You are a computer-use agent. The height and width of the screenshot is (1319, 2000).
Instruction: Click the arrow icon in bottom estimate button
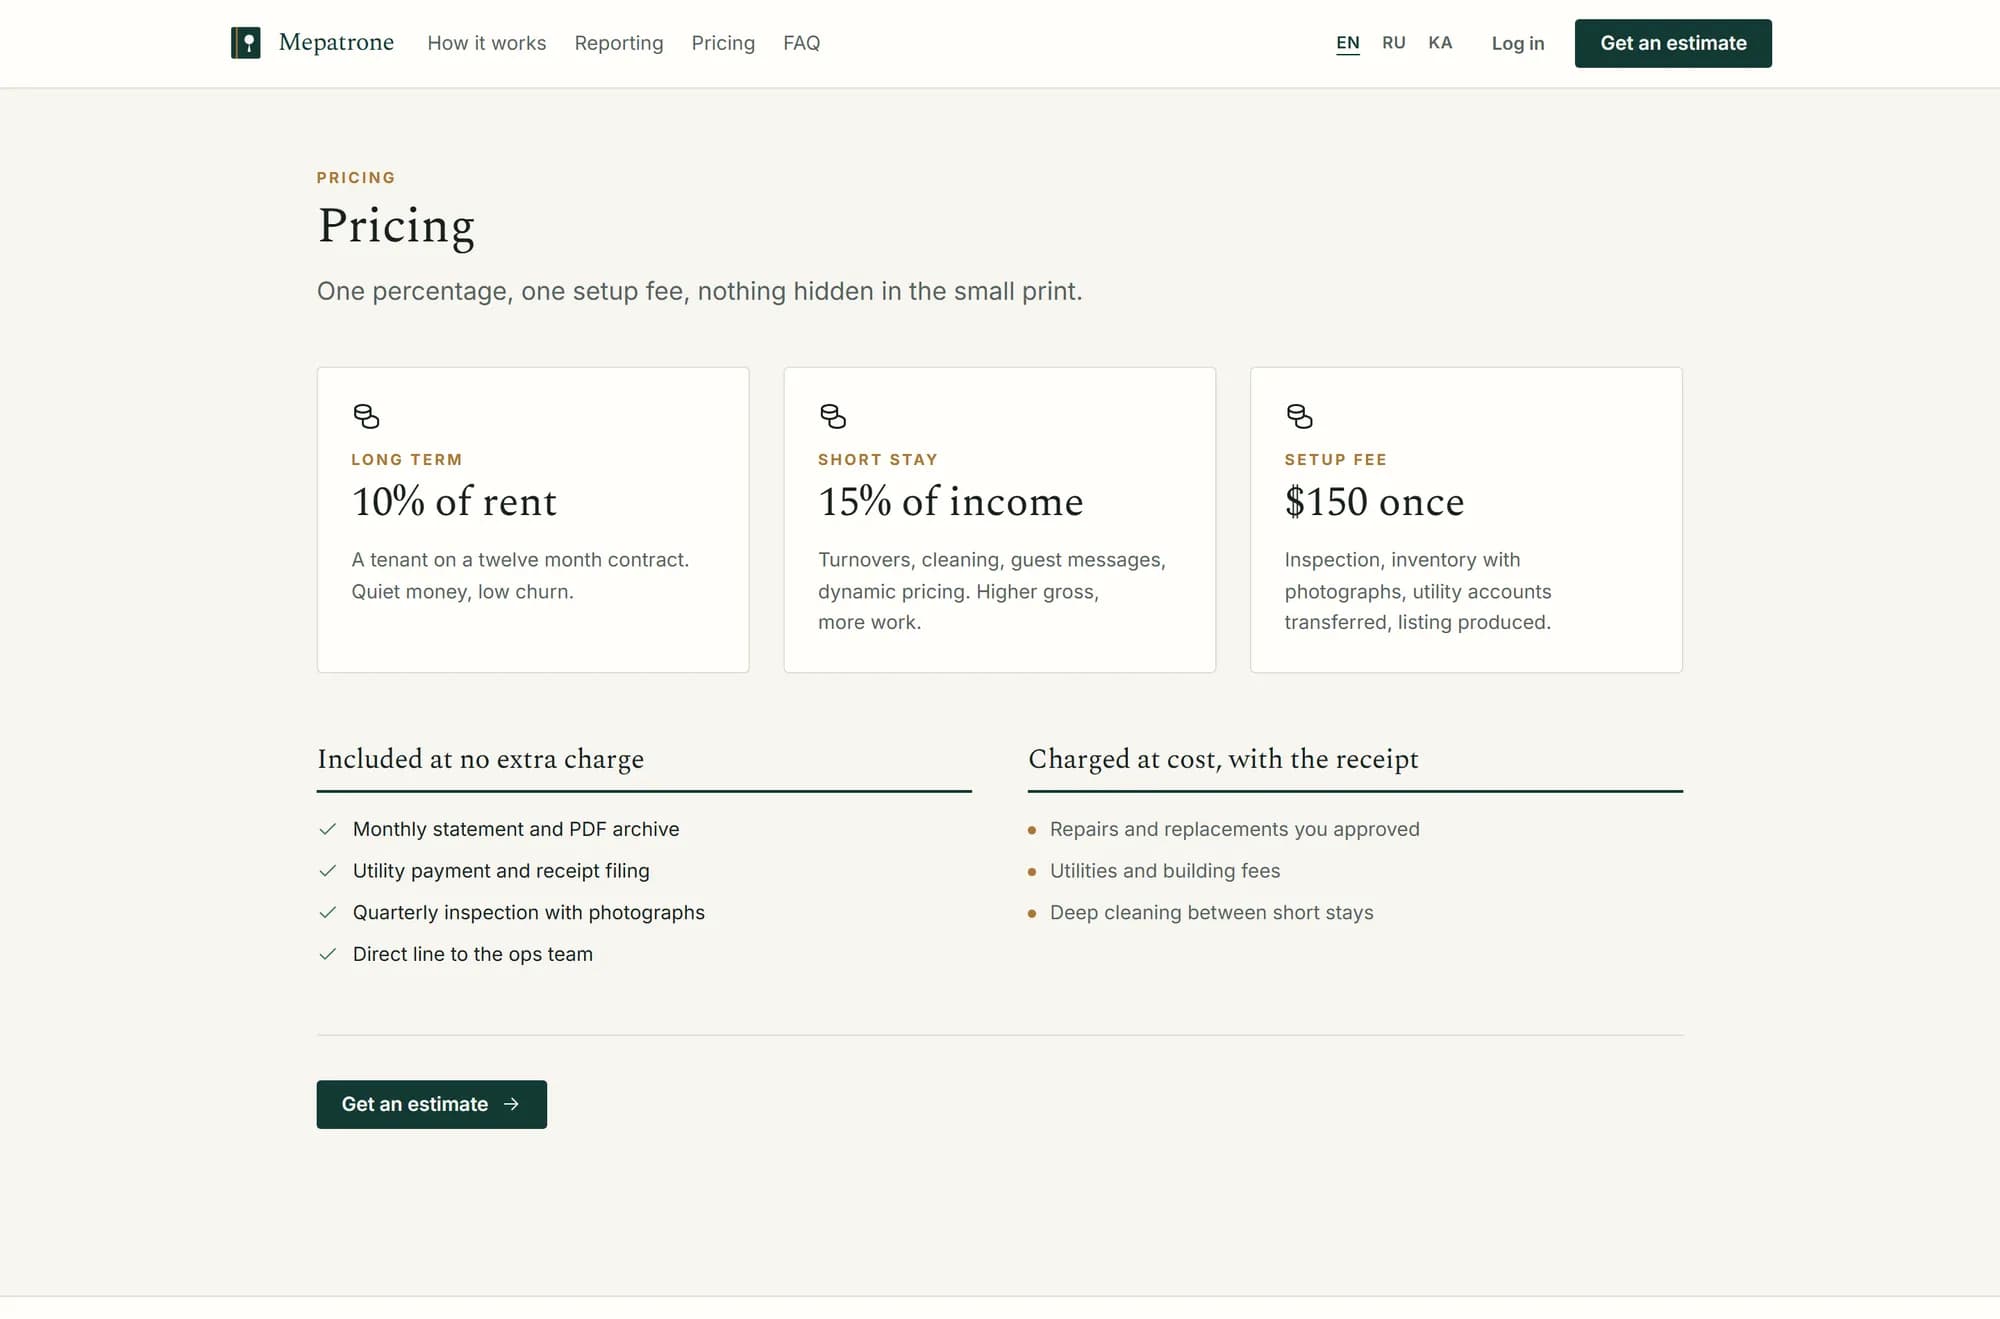pyautogui.click(x=511, y=1104)
